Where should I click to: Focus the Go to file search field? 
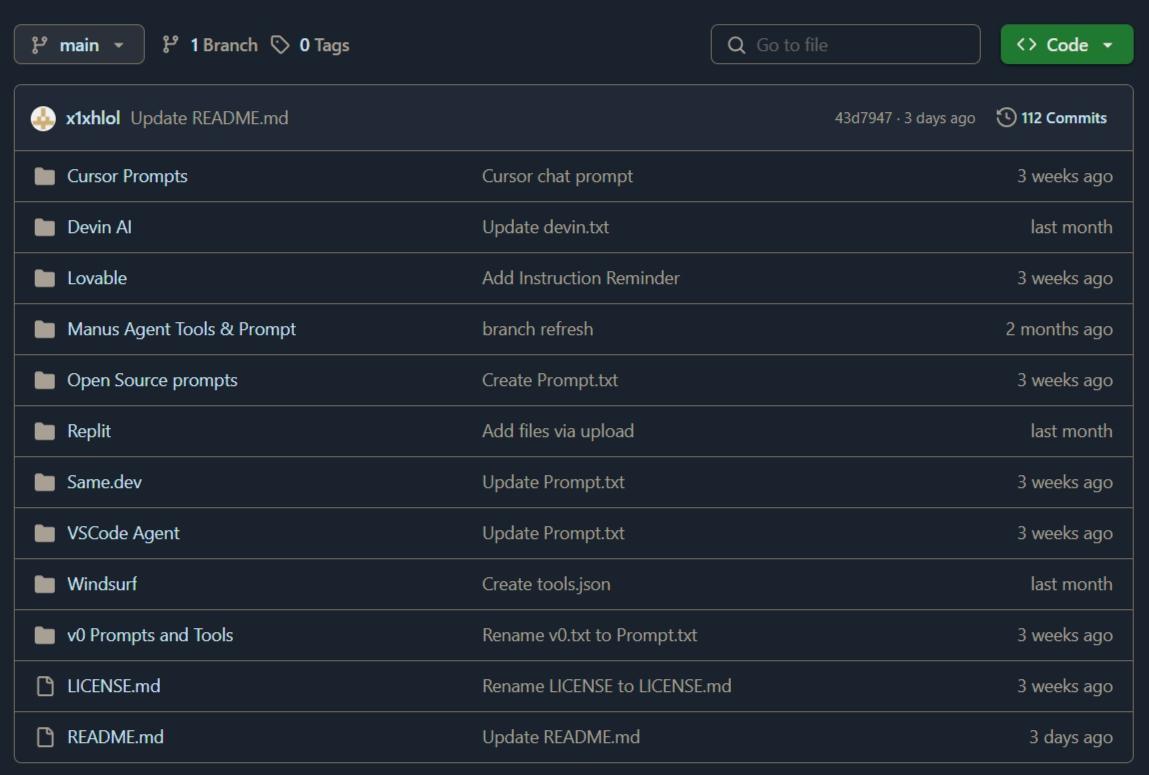[x=845, y=45]
